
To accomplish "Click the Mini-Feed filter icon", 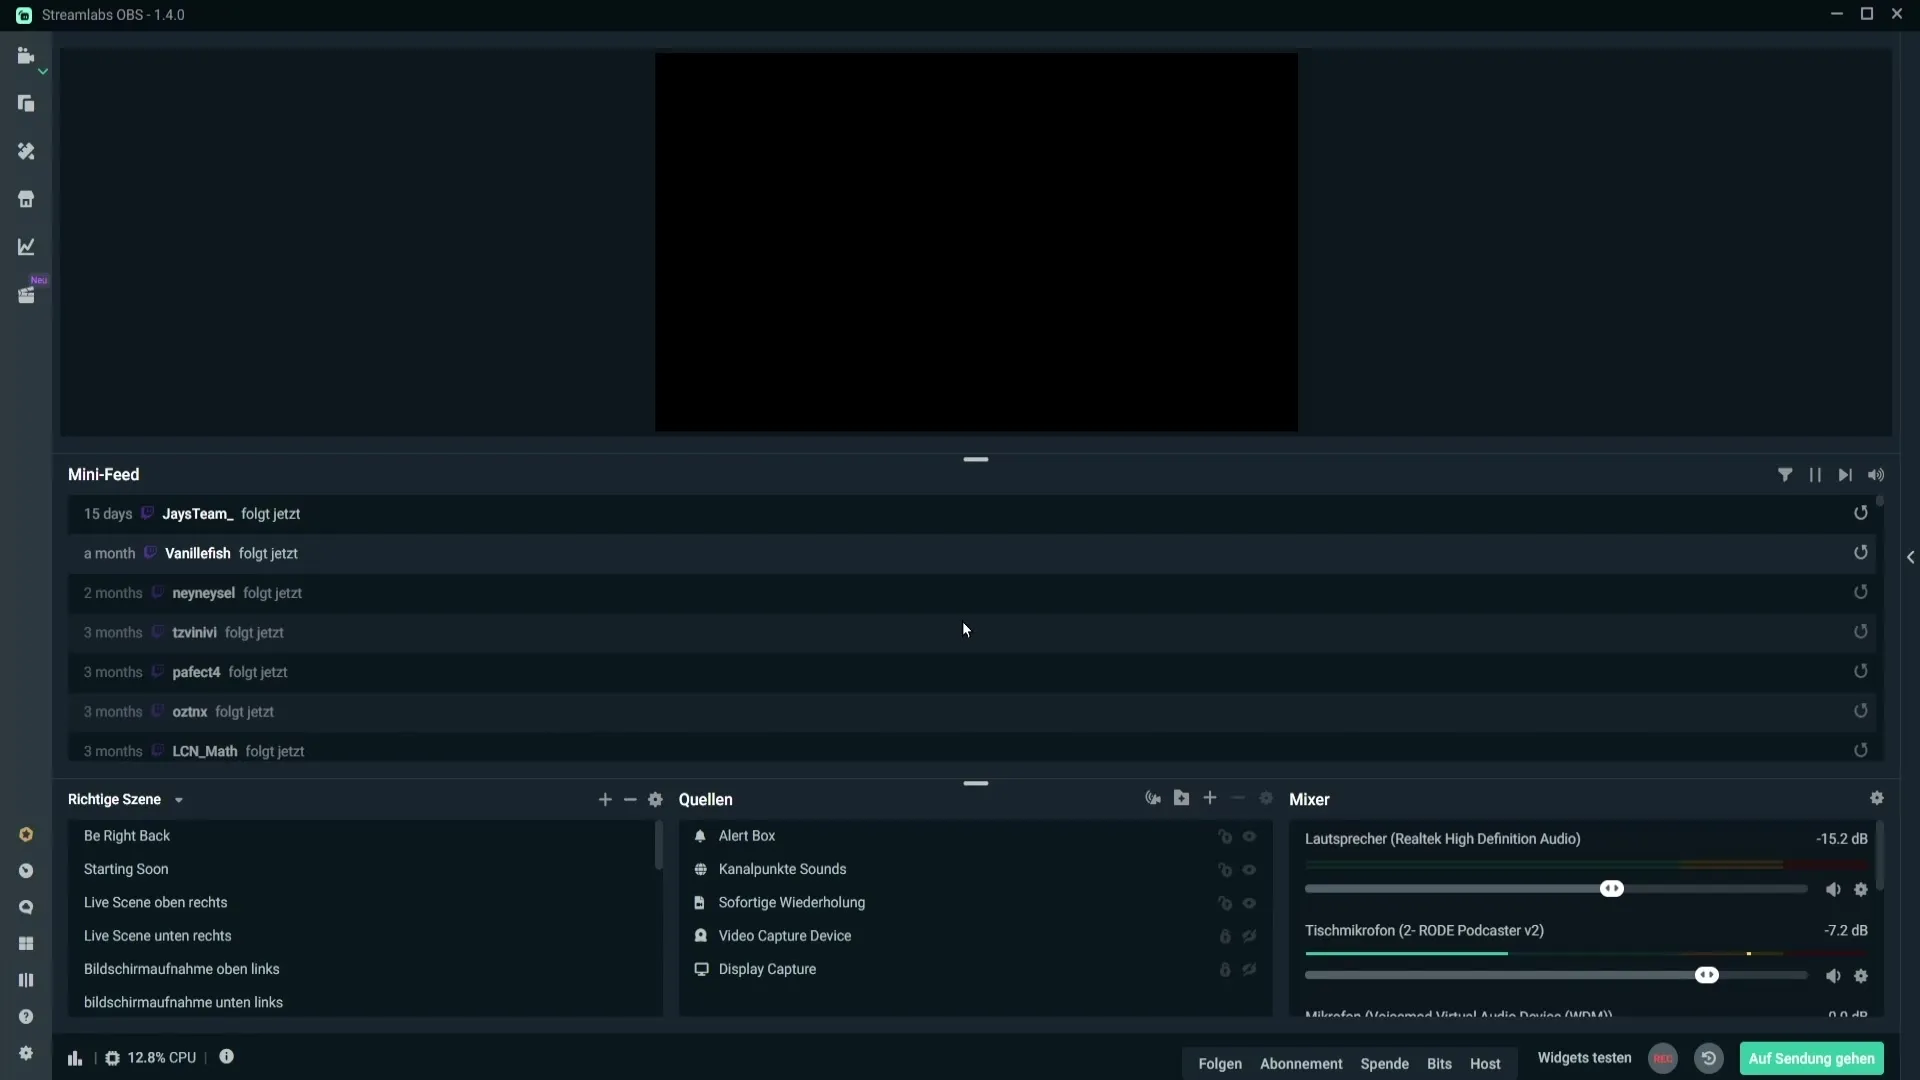I will click(1785, 475).
